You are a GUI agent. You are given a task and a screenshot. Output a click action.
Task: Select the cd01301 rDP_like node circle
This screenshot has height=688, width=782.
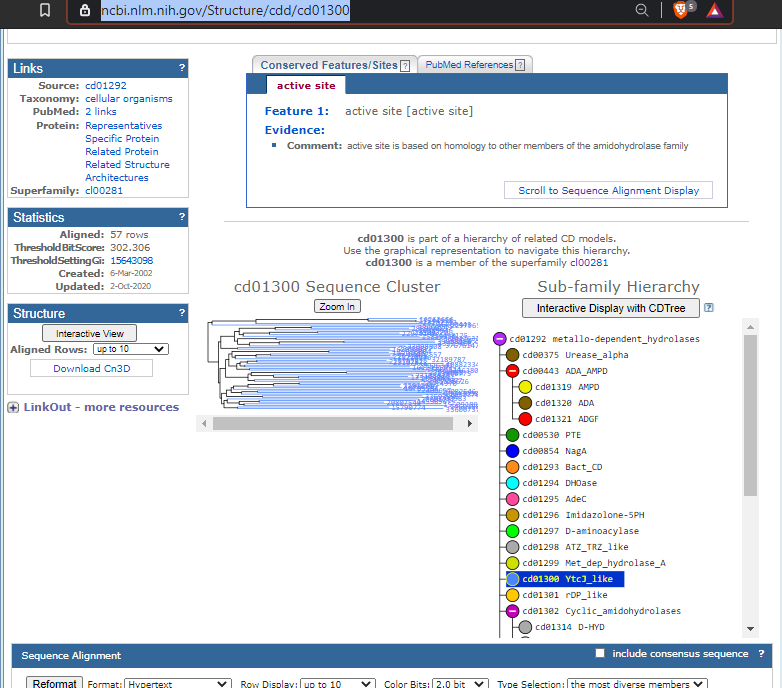[512, 595]
